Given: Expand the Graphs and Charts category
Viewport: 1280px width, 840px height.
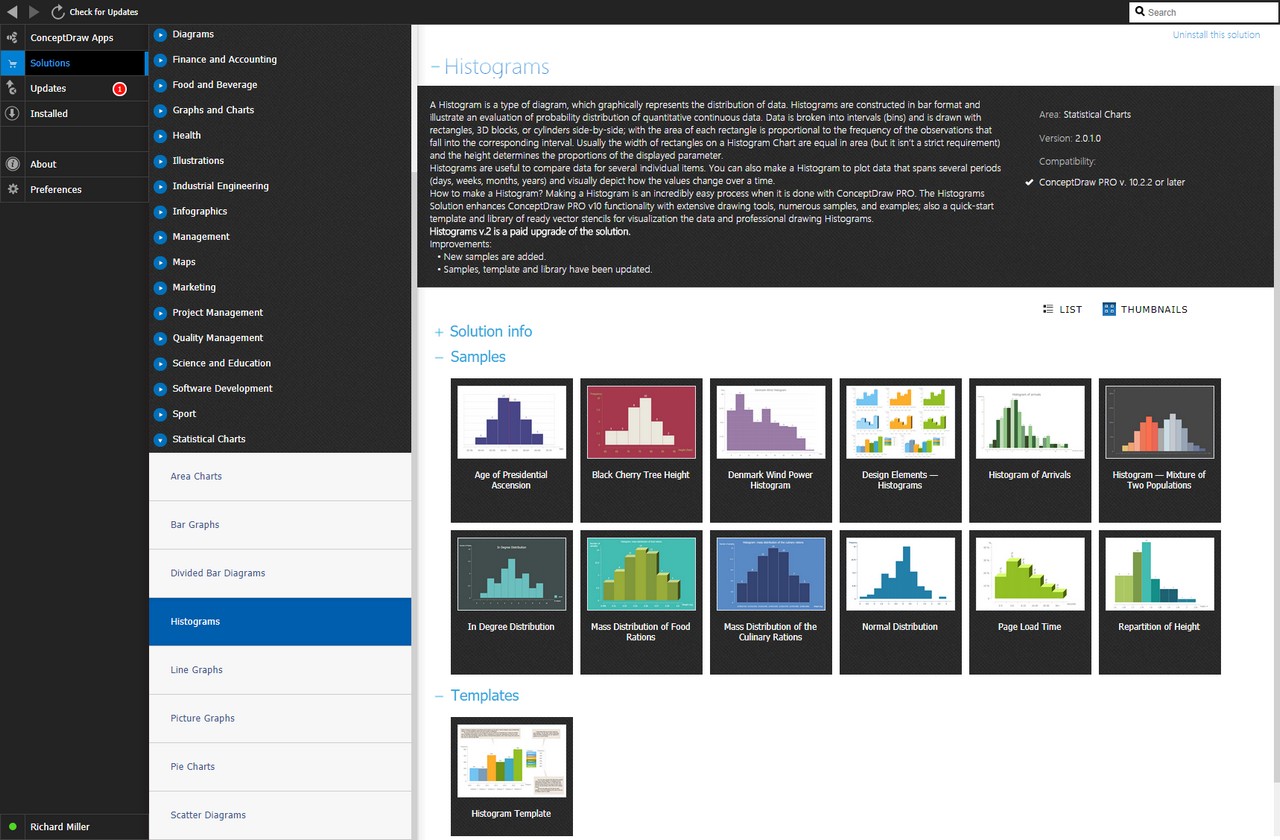Looking at the screenshot, I should [160, 110].
